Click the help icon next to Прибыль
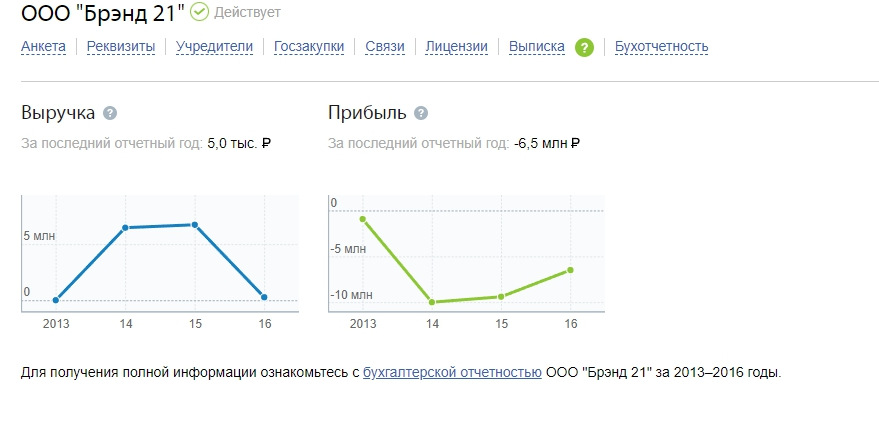The height and width of the screenshot is (431, 879). coord(421,113)
